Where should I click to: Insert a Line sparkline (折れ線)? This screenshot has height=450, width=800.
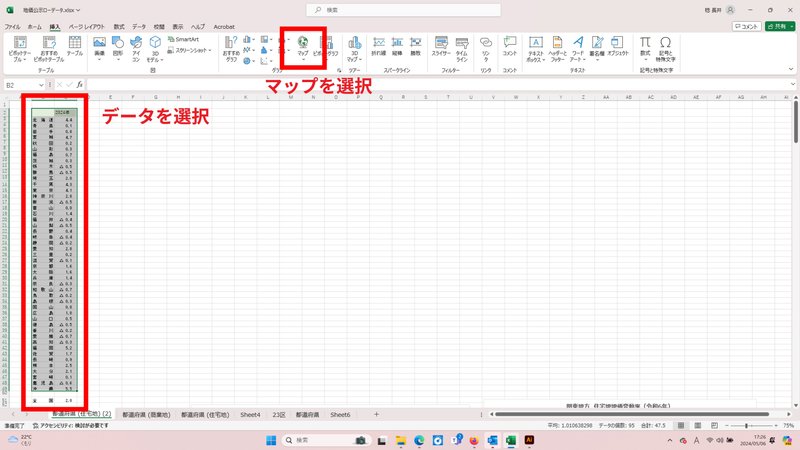coord(379,46)
